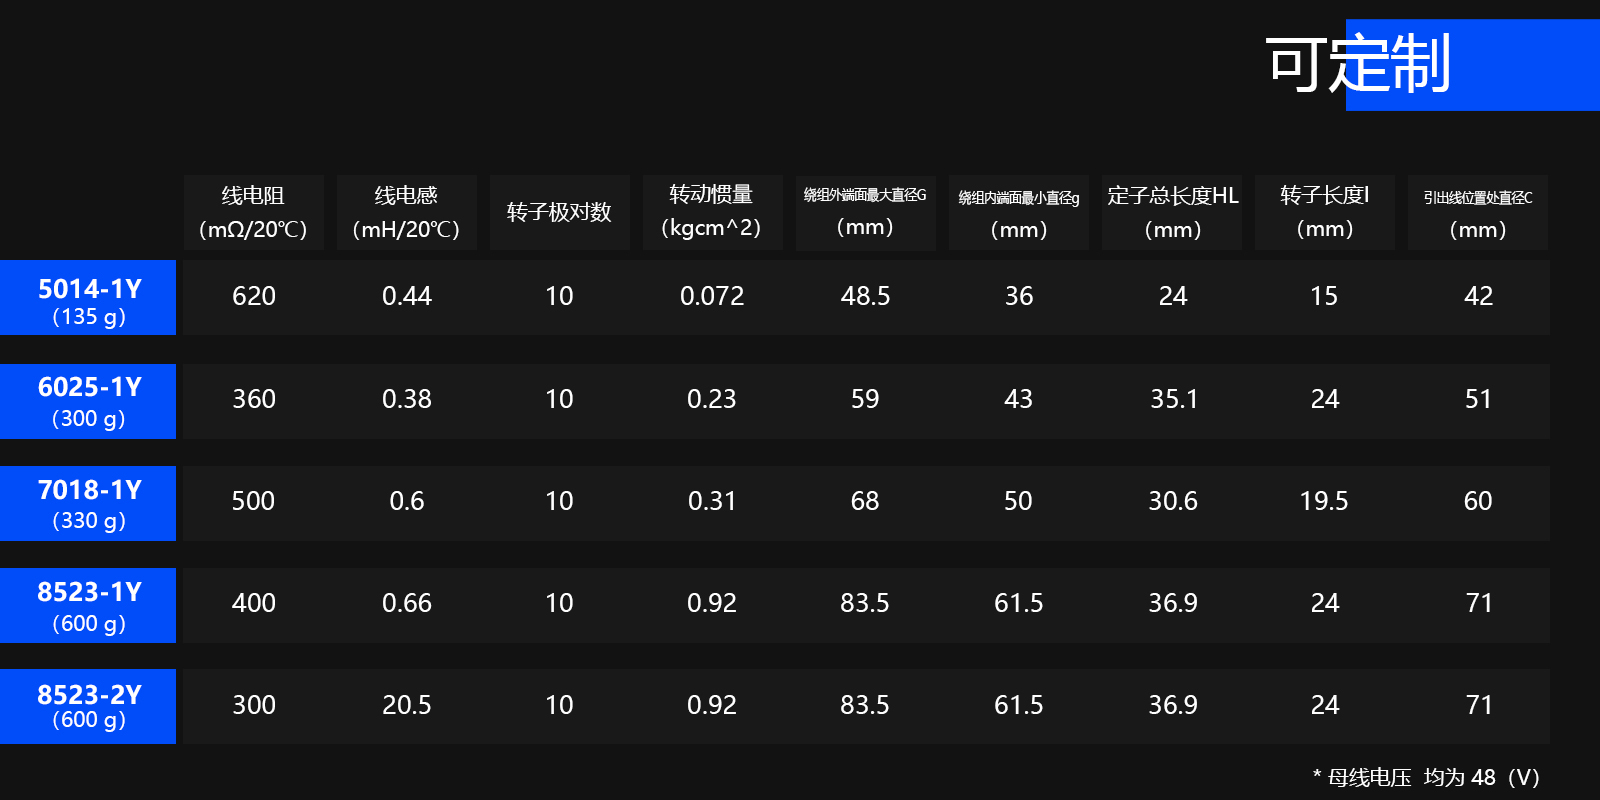Screen dimensions: 1600x800
Task: Click the 转子长度l column header
Action: click(x=1324, y=212)
